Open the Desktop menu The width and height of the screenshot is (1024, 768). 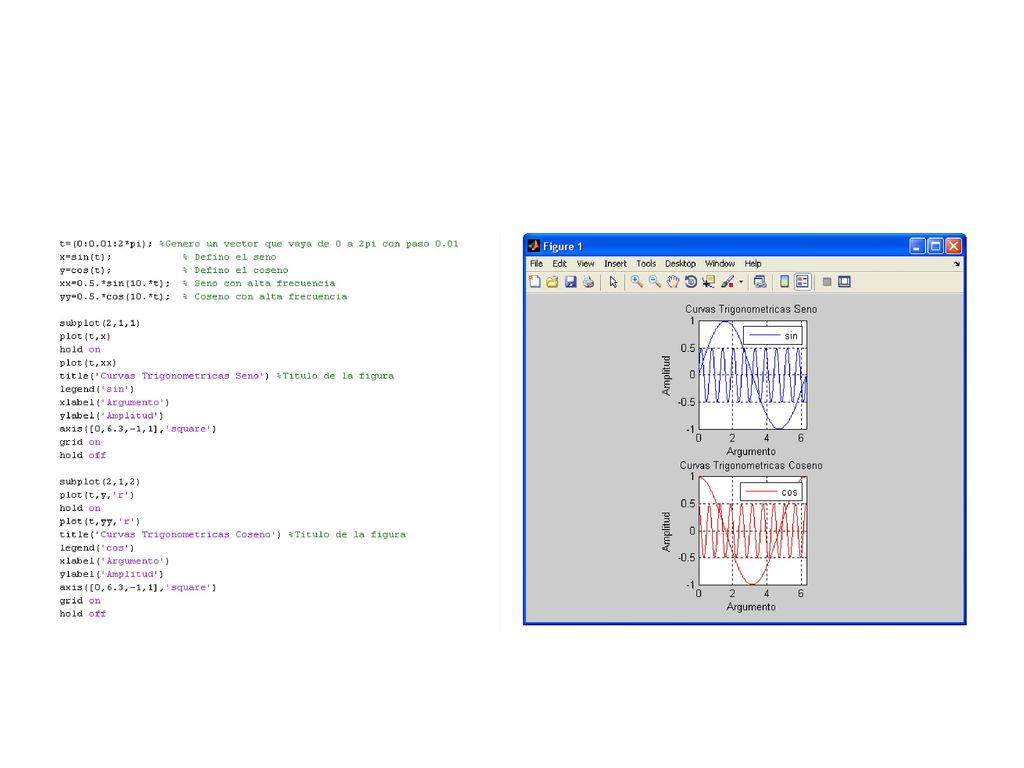pyautogui.click(x=680, y=263)
